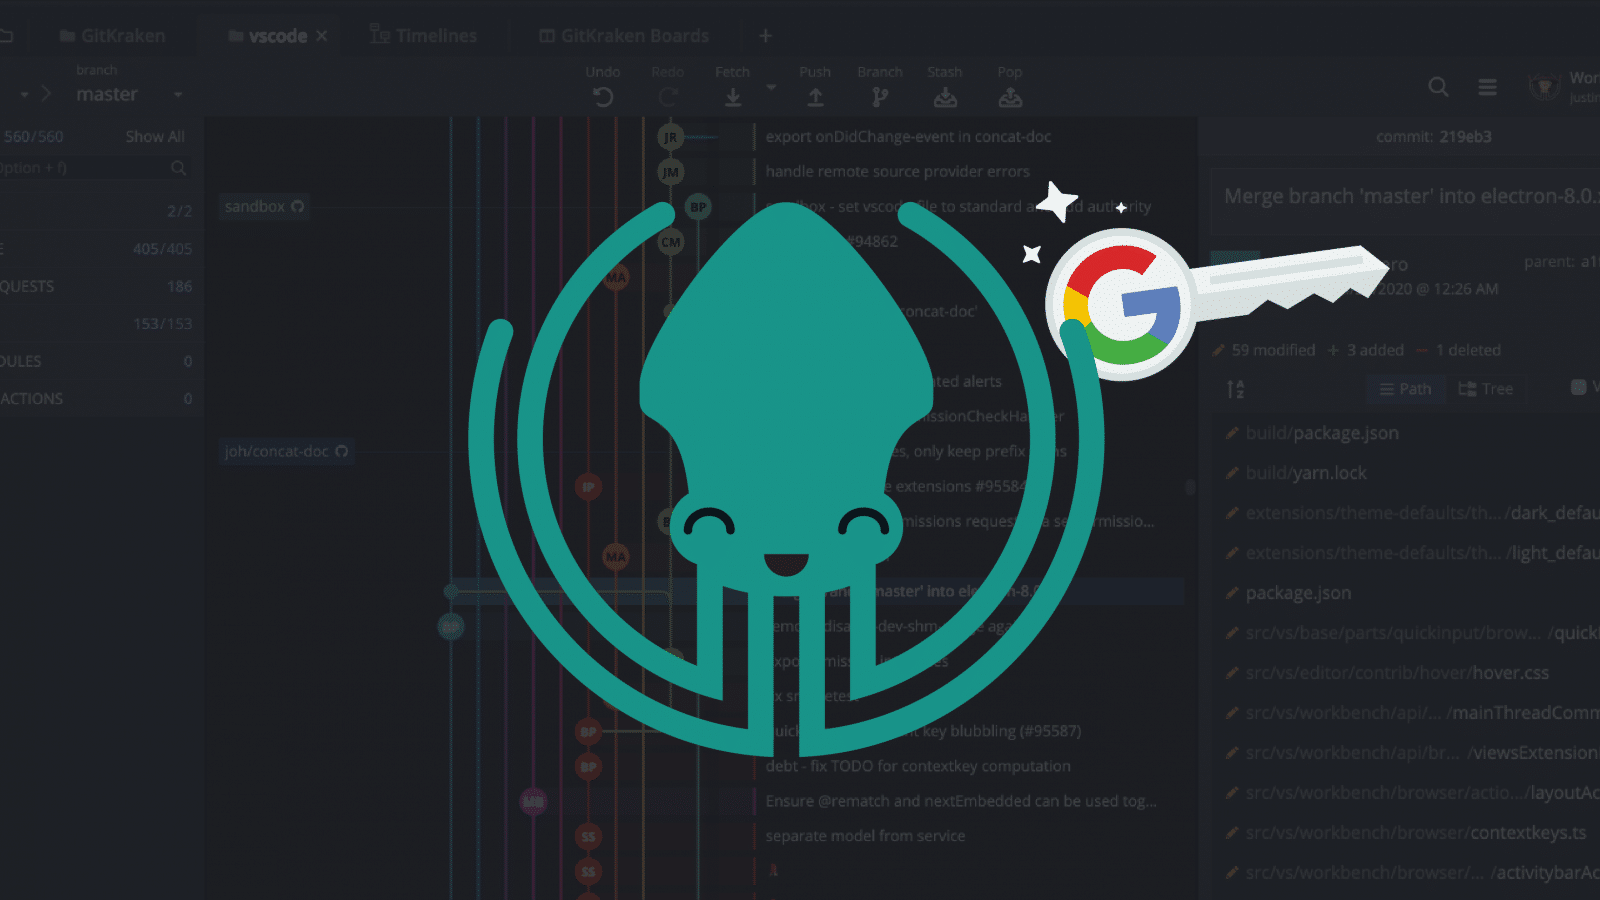The image size is (1600, 900).
Task: Click the breadcrumb chevron left of the branch name
Action: point(45,94)
